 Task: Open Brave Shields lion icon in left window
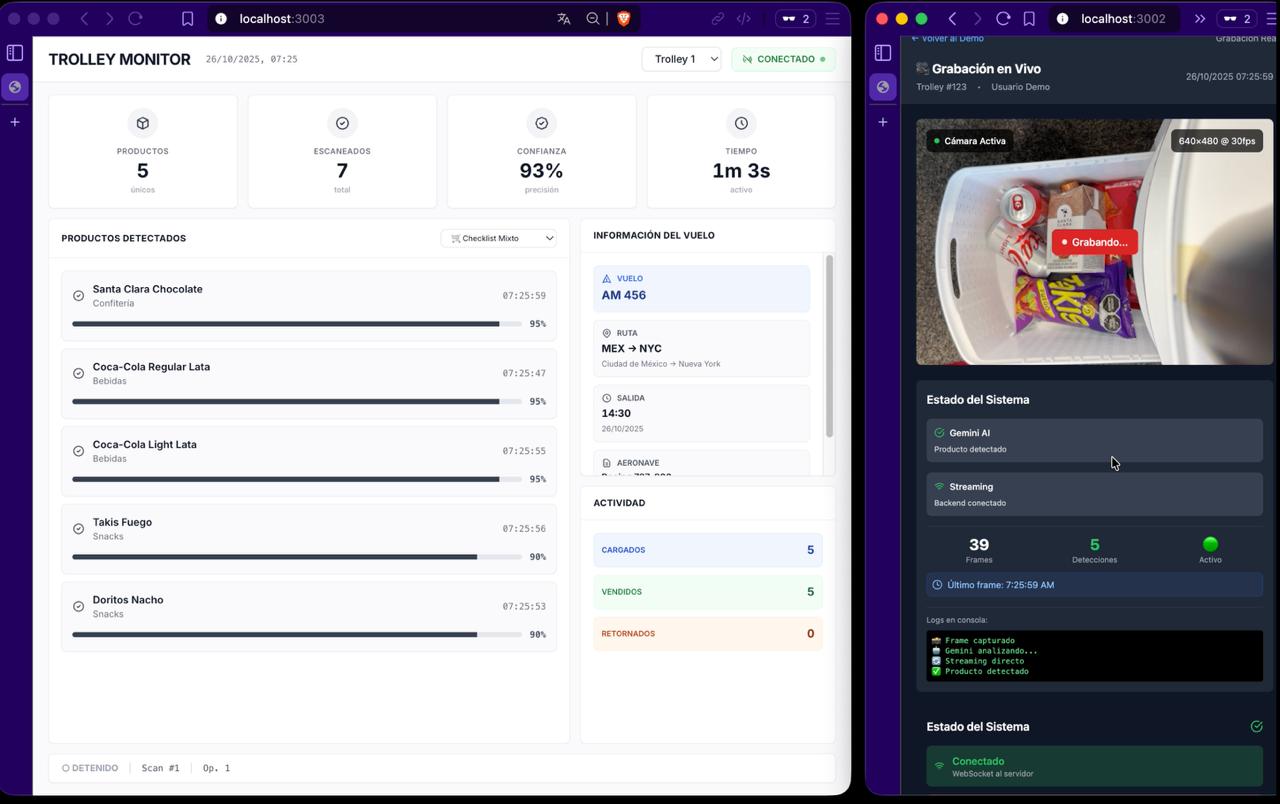(623, 18)
